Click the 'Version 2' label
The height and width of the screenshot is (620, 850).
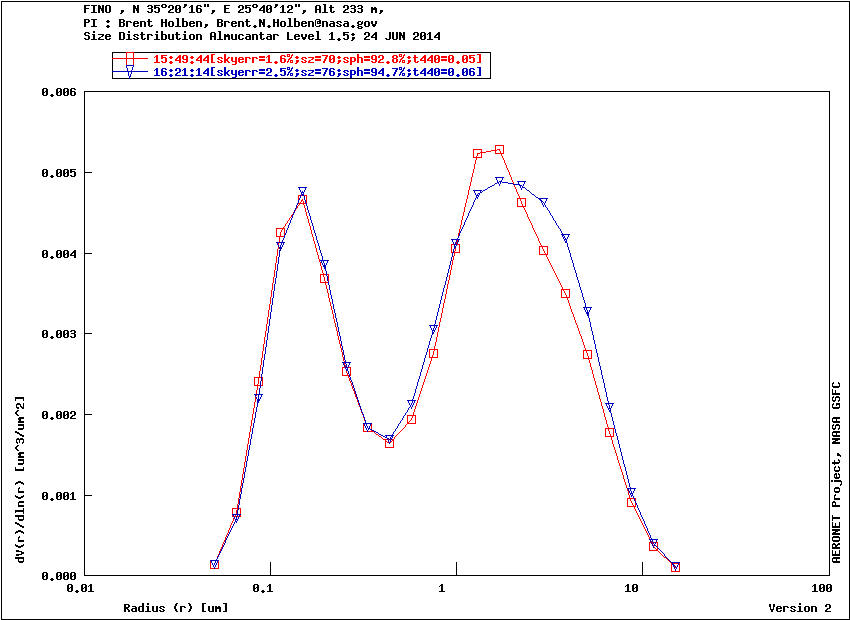[x=799, y=608]
